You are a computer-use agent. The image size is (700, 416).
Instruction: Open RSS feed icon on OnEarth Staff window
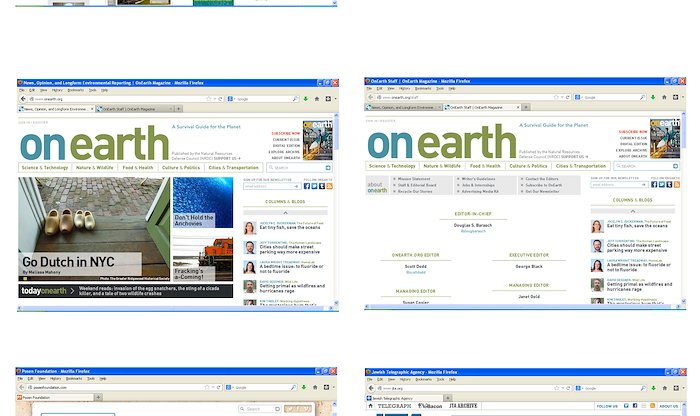(x=677, y=184)
